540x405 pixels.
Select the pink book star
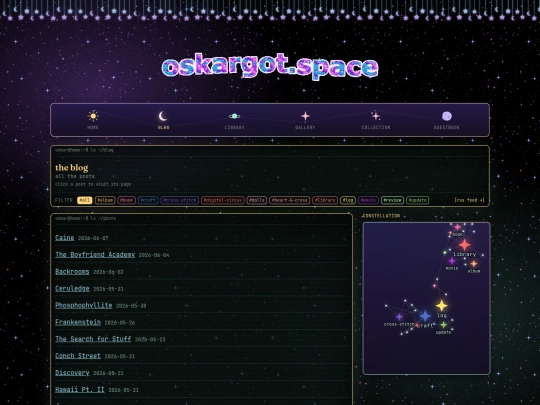(x=457, y=227)
